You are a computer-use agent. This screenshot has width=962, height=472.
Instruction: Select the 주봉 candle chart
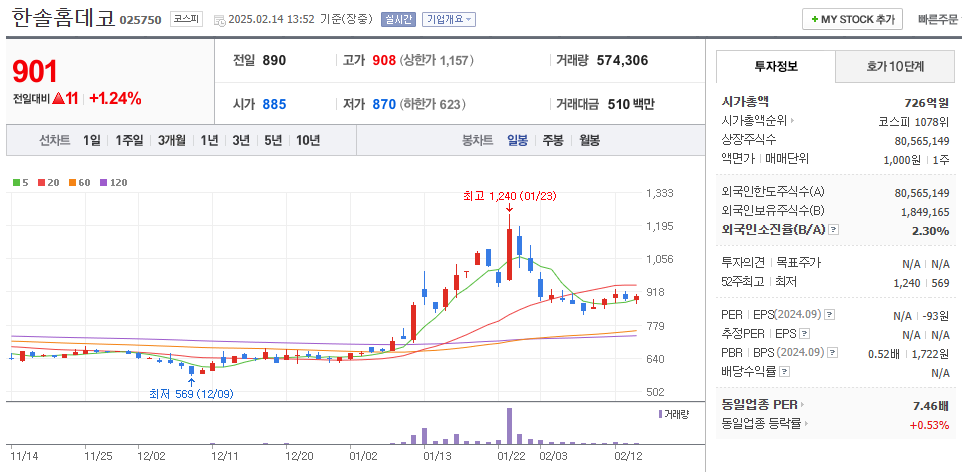[552, 141]
